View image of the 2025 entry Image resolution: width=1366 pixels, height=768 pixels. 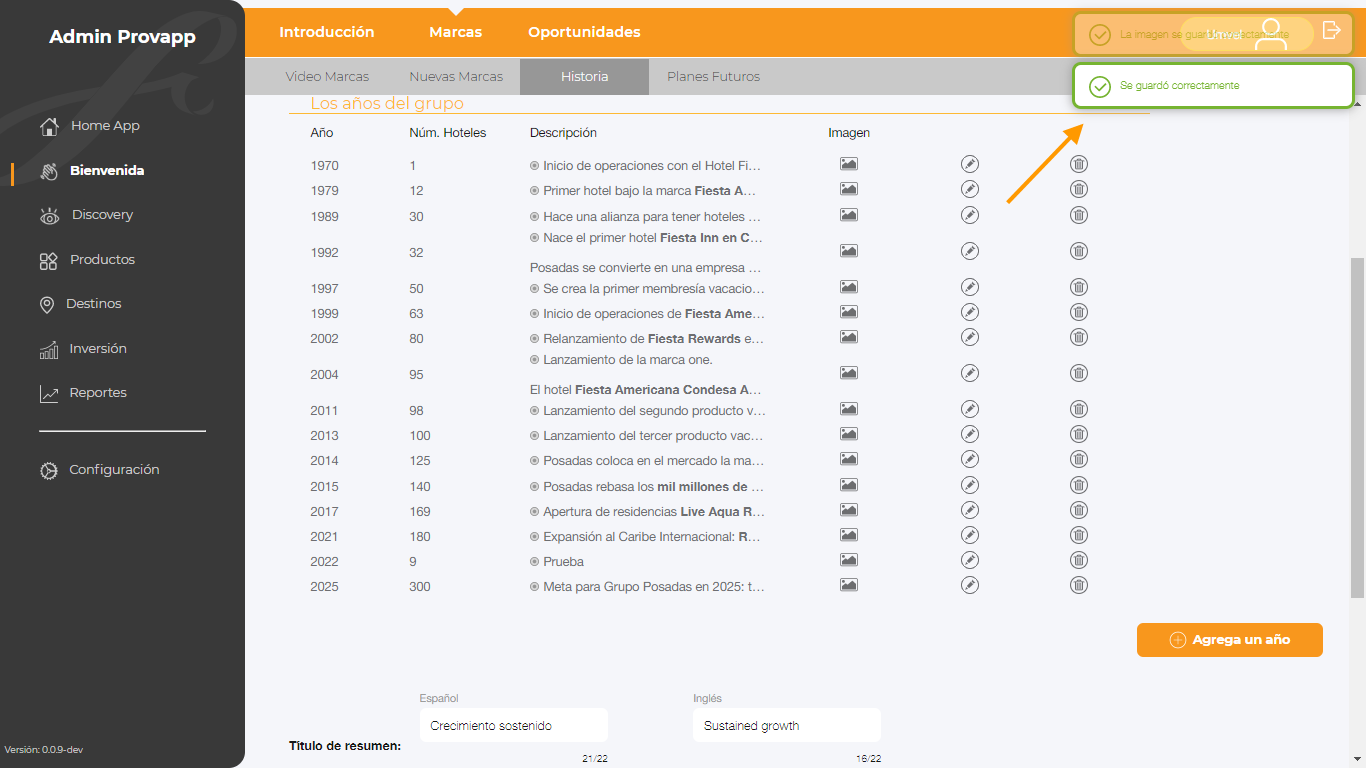[x=849, y=585]
